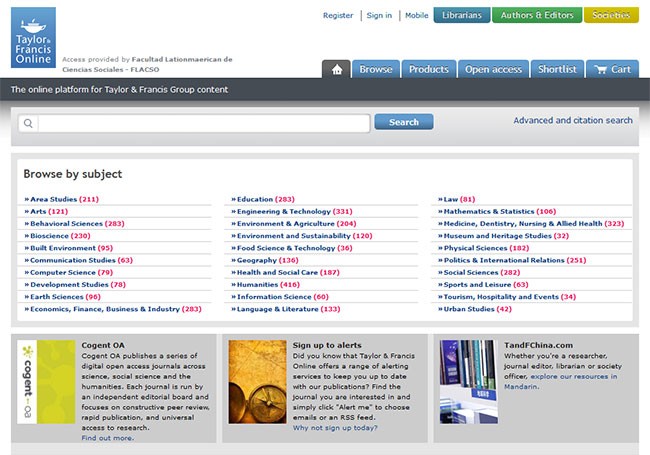Click the yellow Societies button
650x455 pixels.
(611, 15)
